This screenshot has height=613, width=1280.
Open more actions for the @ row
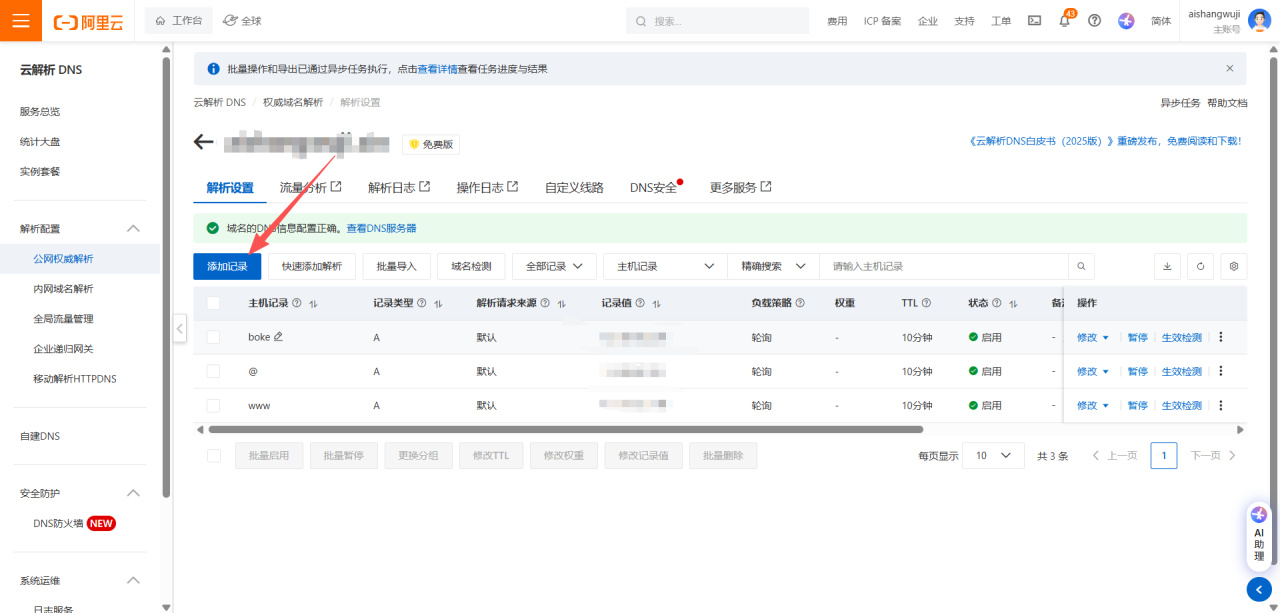pyautogui.click(x=1221, y=371)
